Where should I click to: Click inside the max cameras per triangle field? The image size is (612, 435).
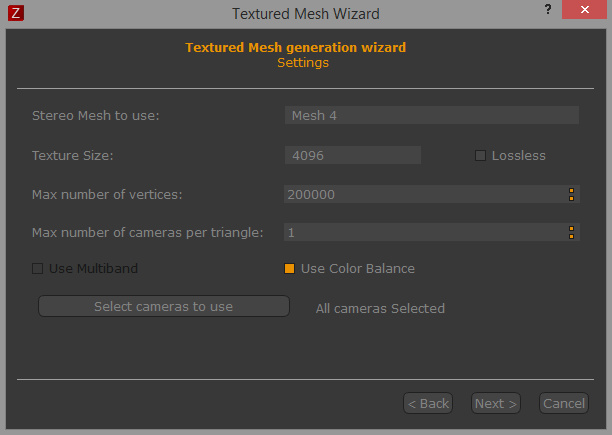(425, 232)
